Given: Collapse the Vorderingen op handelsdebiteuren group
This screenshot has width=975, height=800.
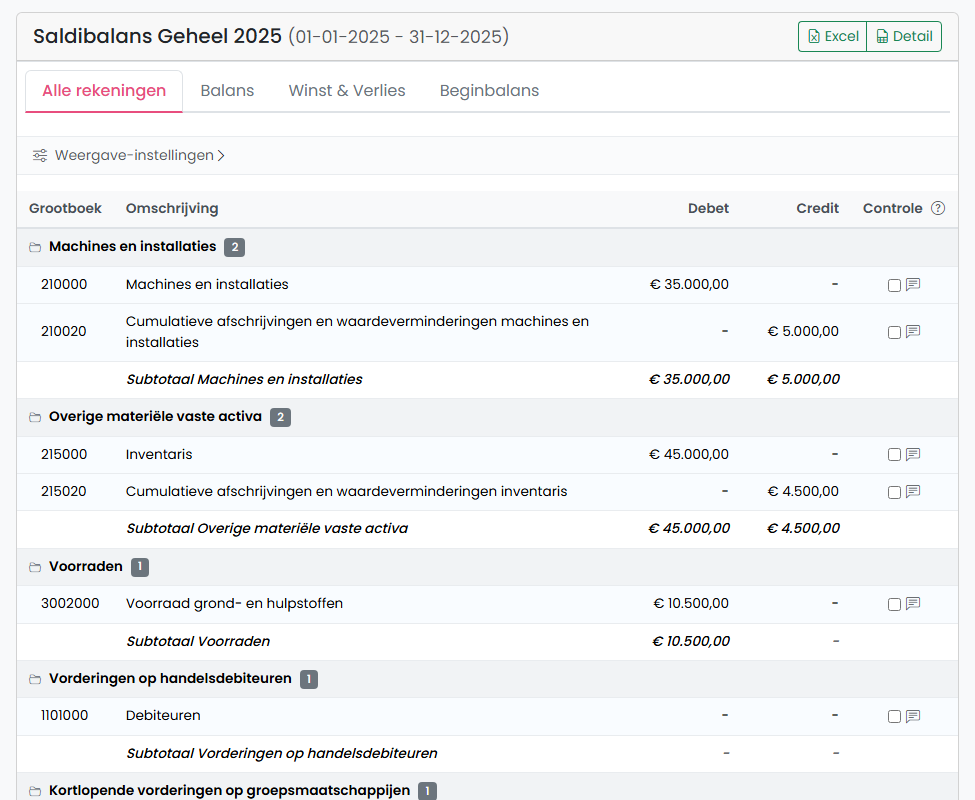Looking at the screenshot, I should (x=488, y=679).
